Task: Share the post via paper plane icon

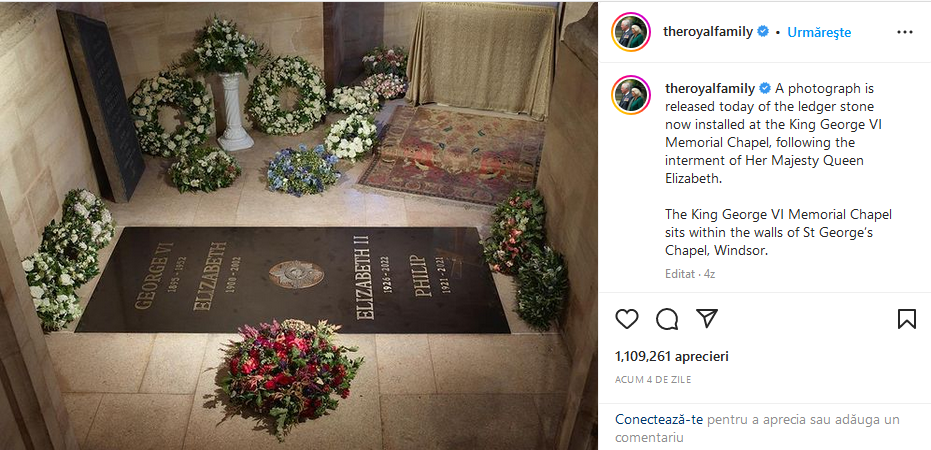Action: click(x=707, y=318)
